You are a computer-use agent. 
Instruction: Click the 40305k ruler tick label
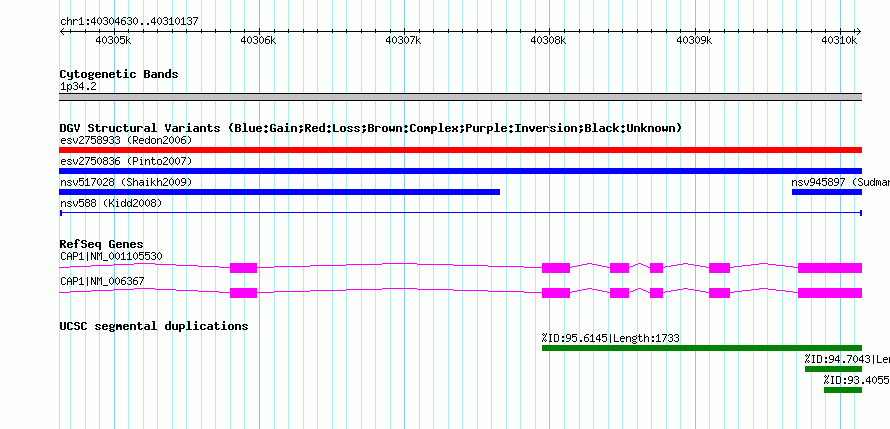coord(114,40)
